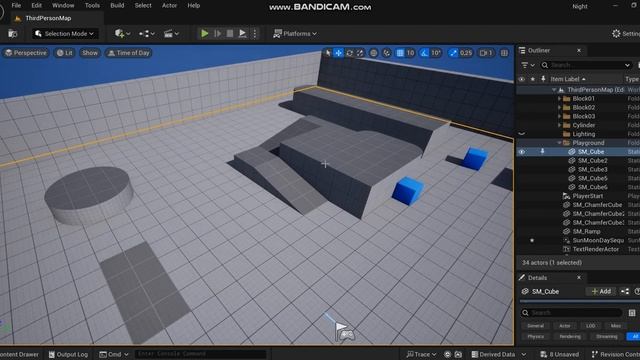The width and height of the screenshot is (640, 360).
Task: Toggle scale snapping icon
Action: coord(453,53)
